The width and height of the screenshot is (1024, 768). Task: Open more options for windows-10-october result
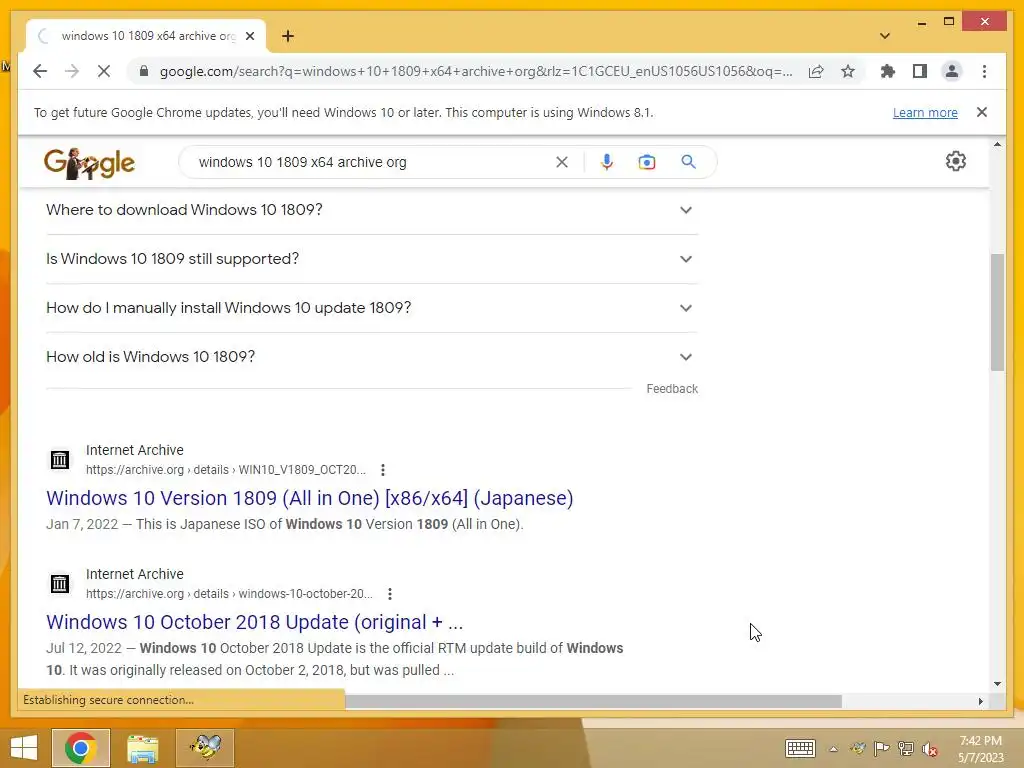pos(390,594)
